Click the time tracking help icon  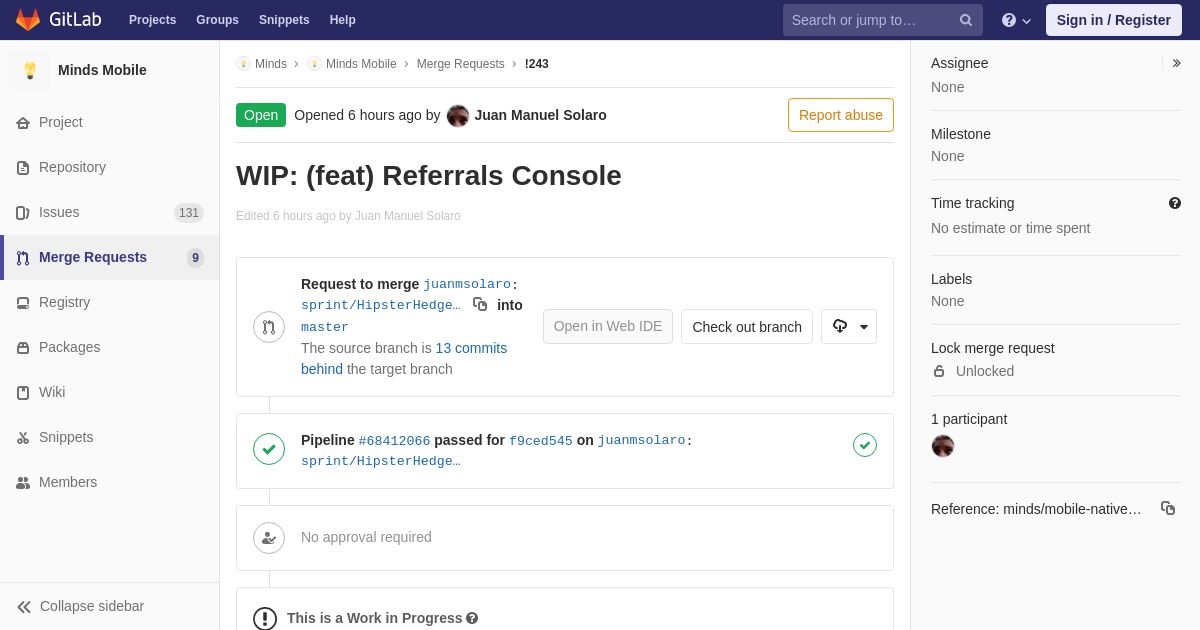(x=1175, y=203)
